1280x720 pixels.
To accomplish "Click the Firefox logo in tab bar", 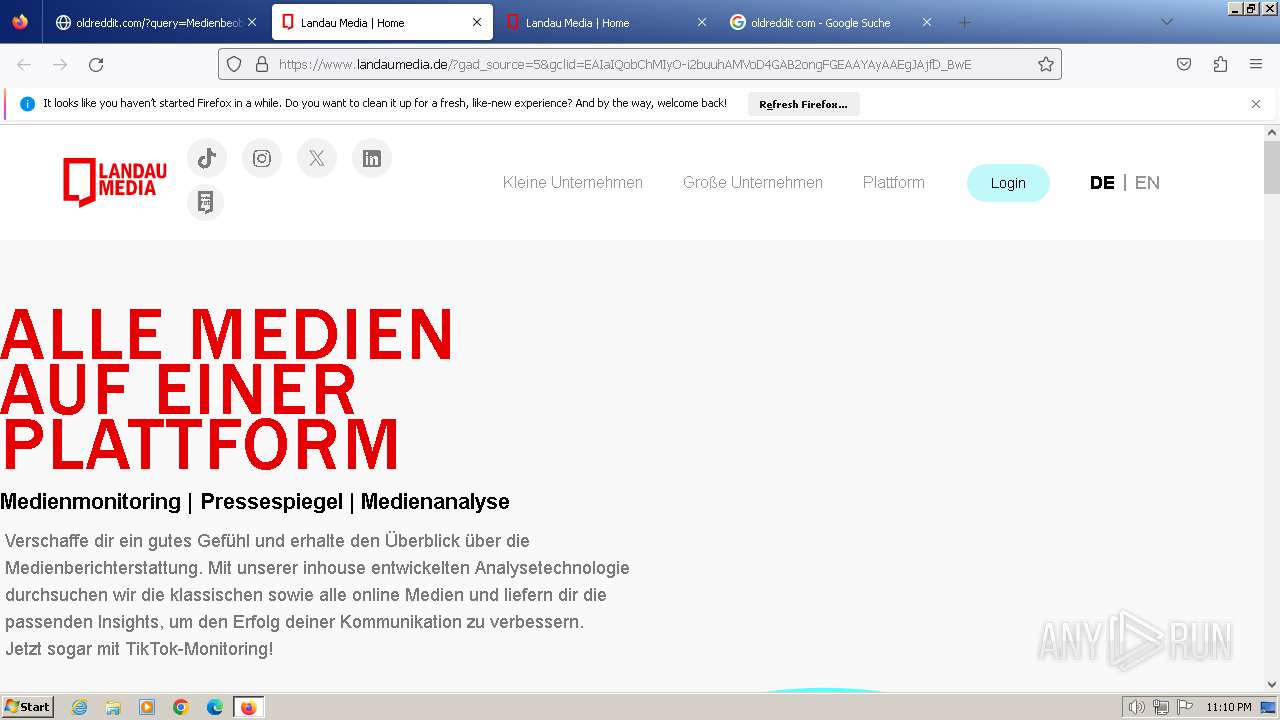I will [x=20, y=22].
